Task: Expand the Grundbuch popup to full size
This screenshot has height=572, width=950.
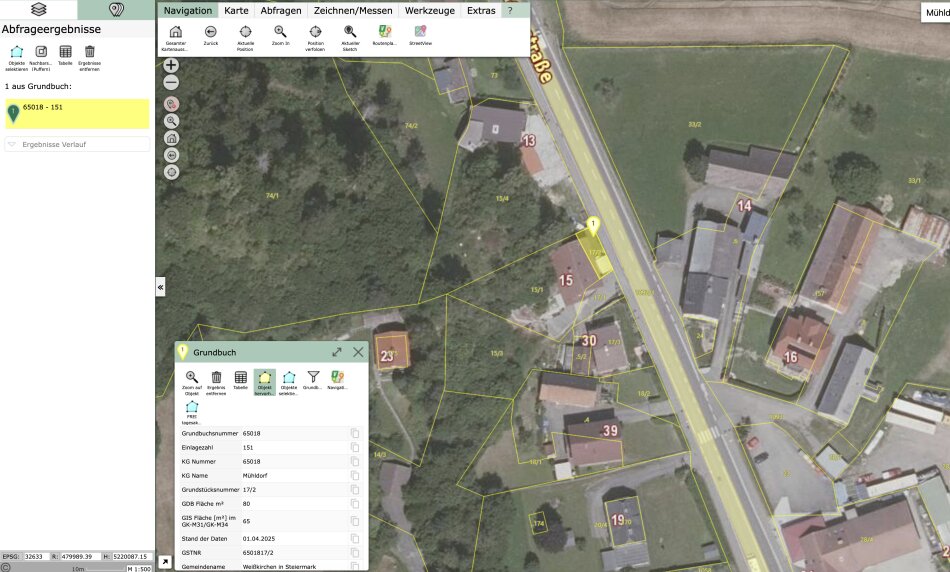Action: [x=337, y=352]
